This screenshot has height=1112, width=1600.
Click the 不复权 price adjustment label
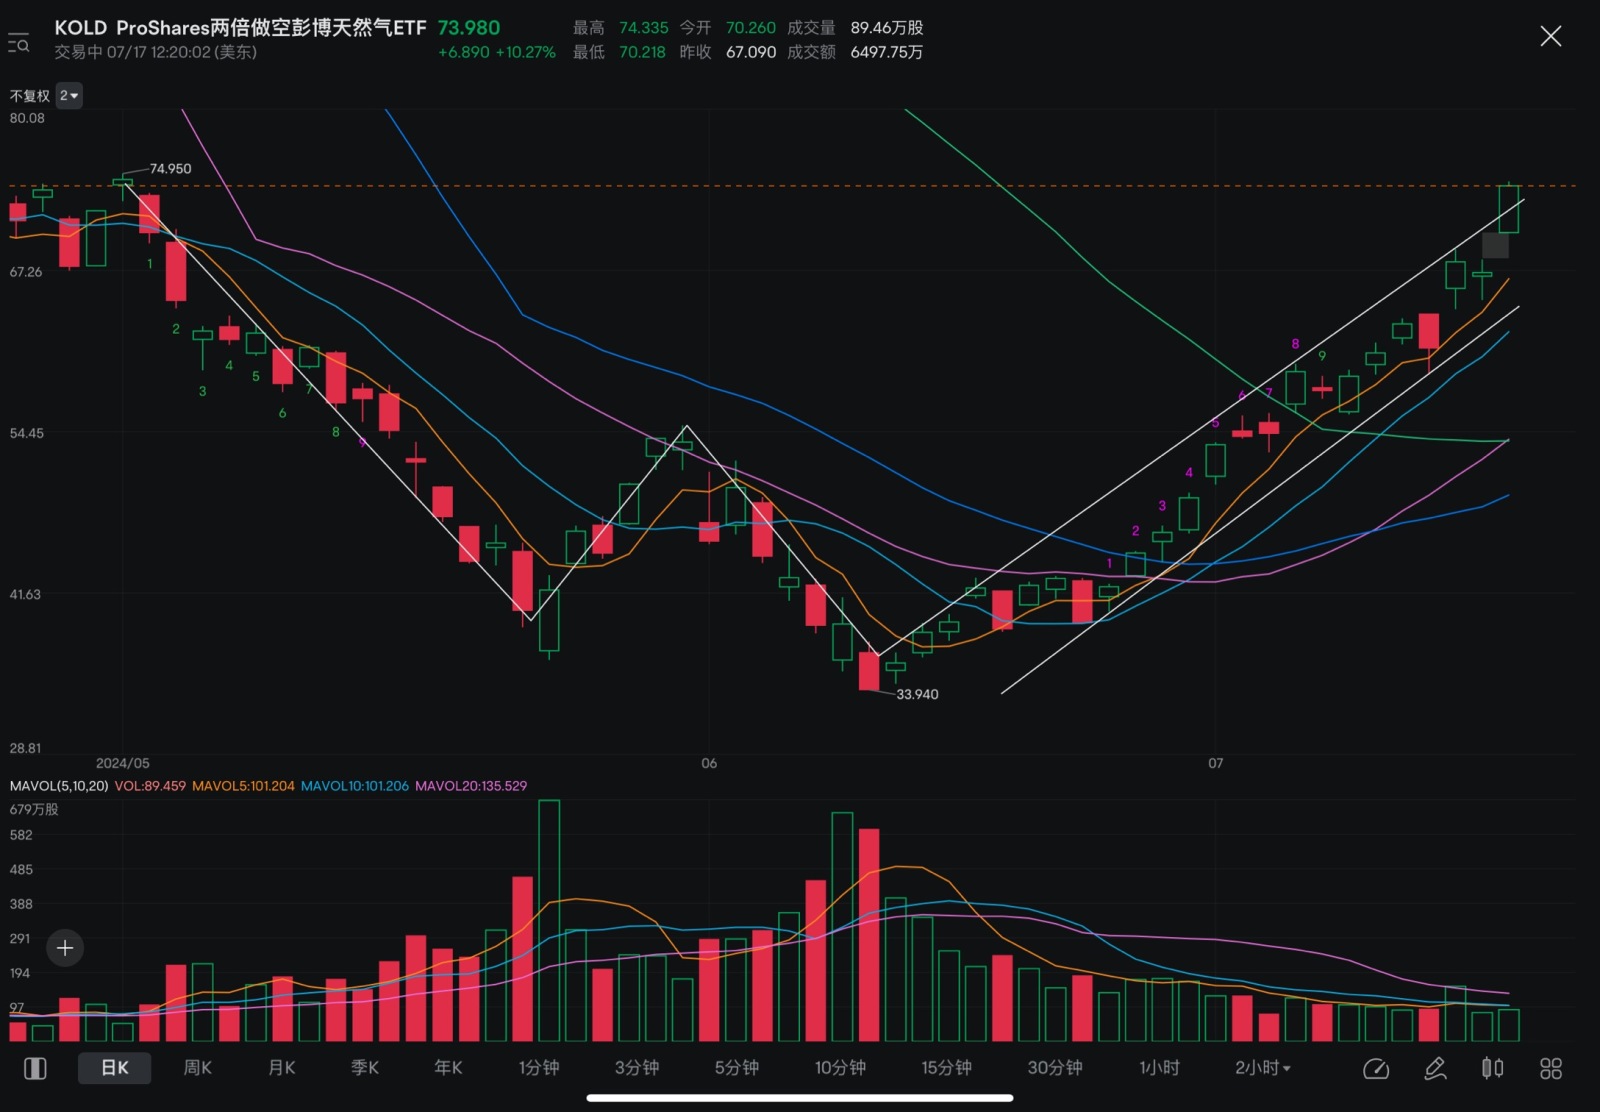coord(30,96)
